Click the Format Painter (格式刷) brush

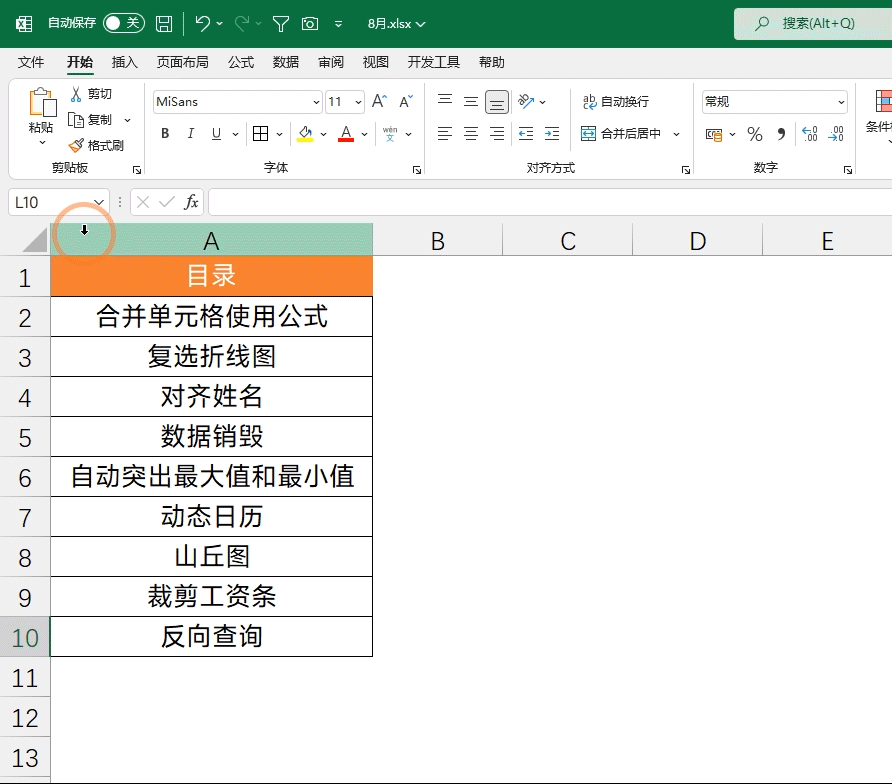point(97,145)
